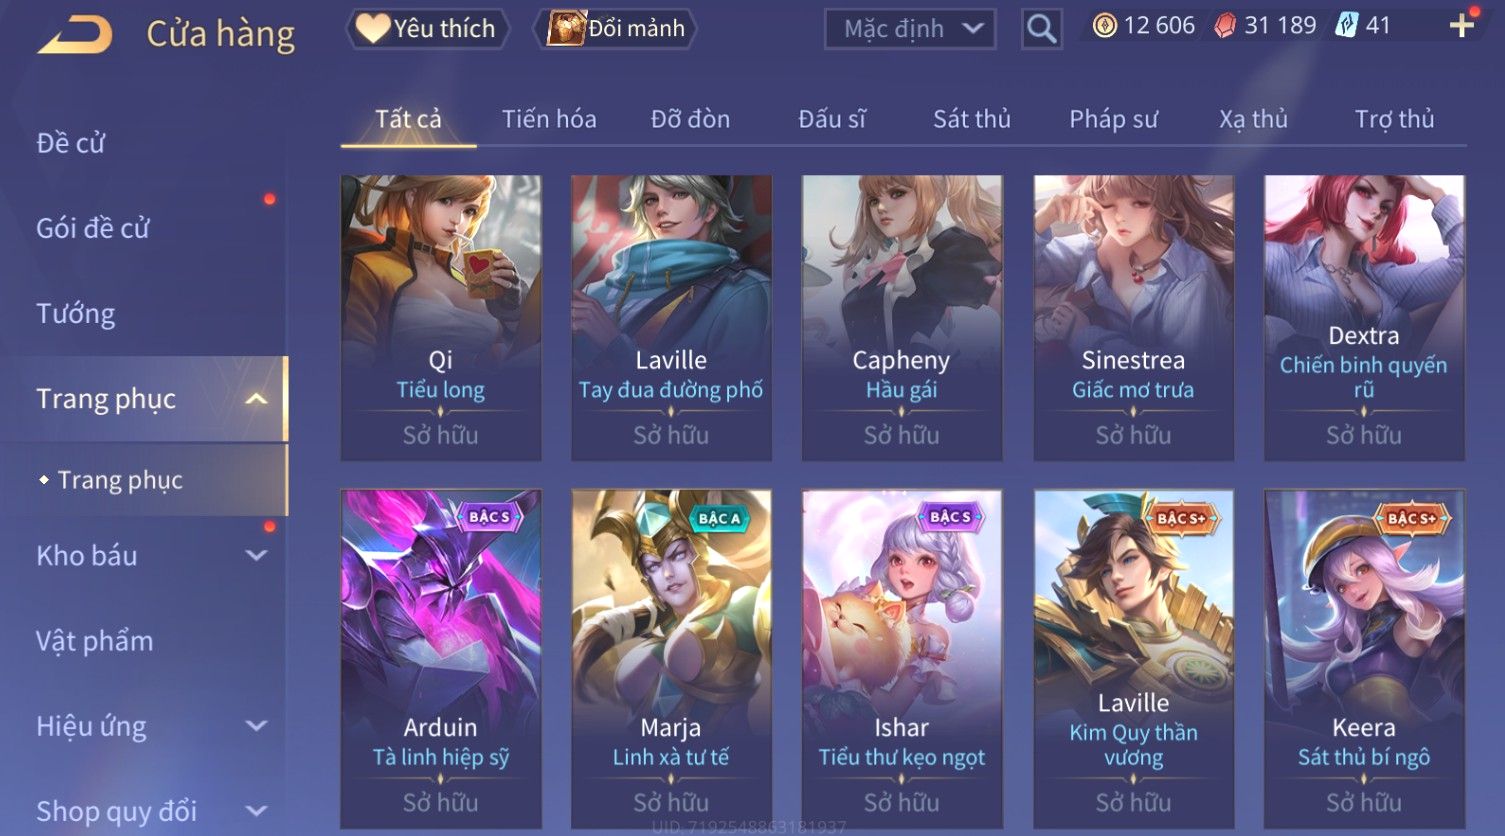Click the plus icon to add currency
Image resolution: width=1505 pixels, height=836 pixels.
[x=1462, y=26]
